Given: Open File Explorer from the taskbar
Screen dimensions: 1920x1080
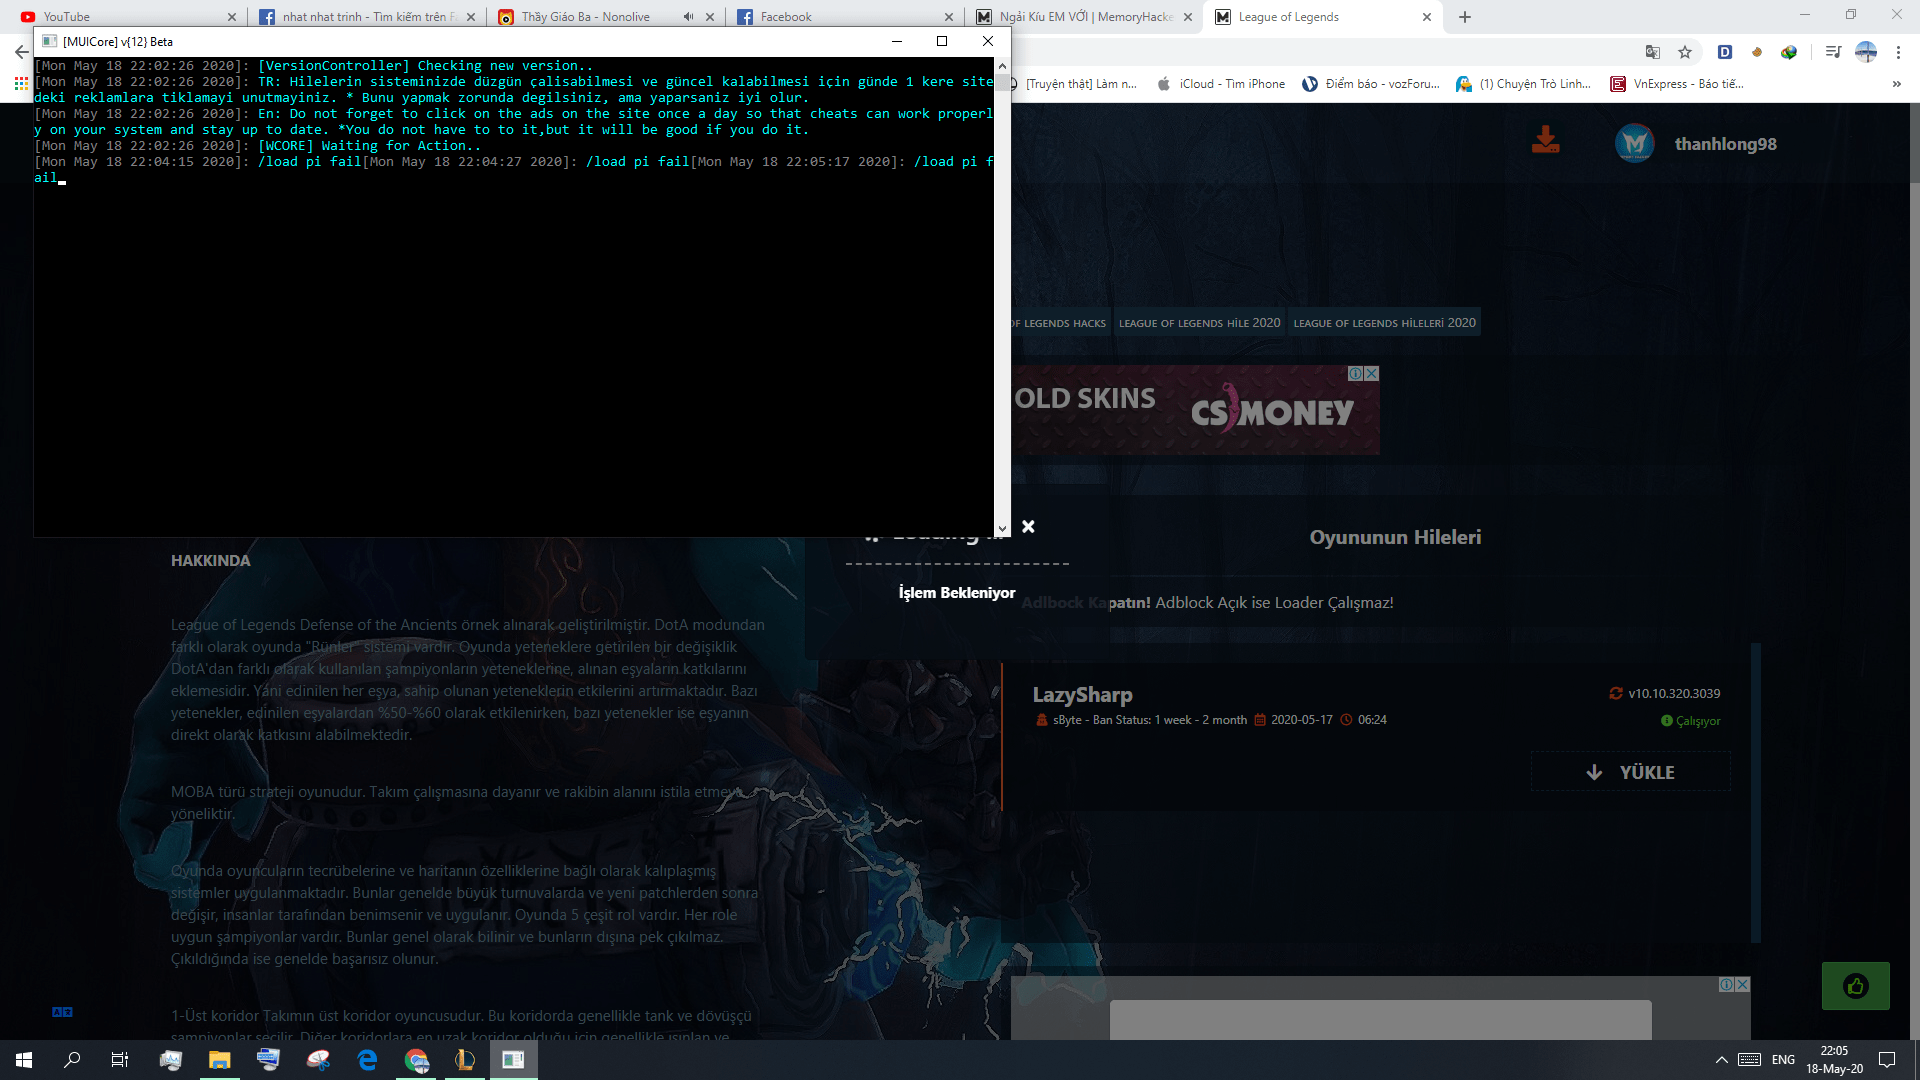Looking at the screenshot, I should (x=219, y=1060).
